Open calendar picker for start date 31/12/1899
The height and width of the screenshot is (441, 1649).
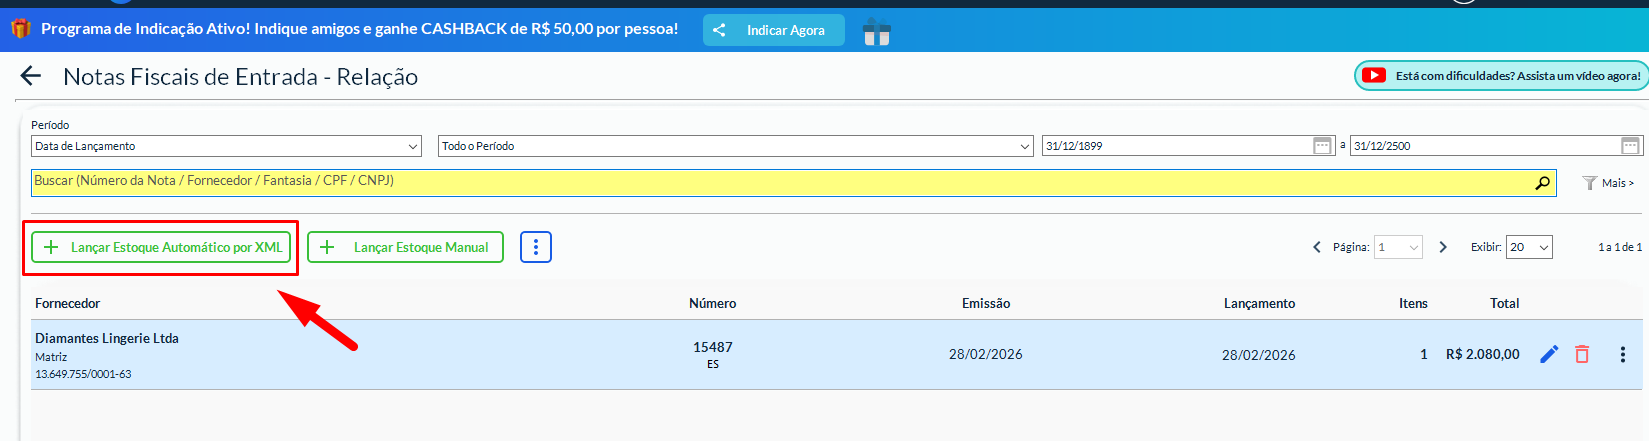click(x=1322, y=146)
